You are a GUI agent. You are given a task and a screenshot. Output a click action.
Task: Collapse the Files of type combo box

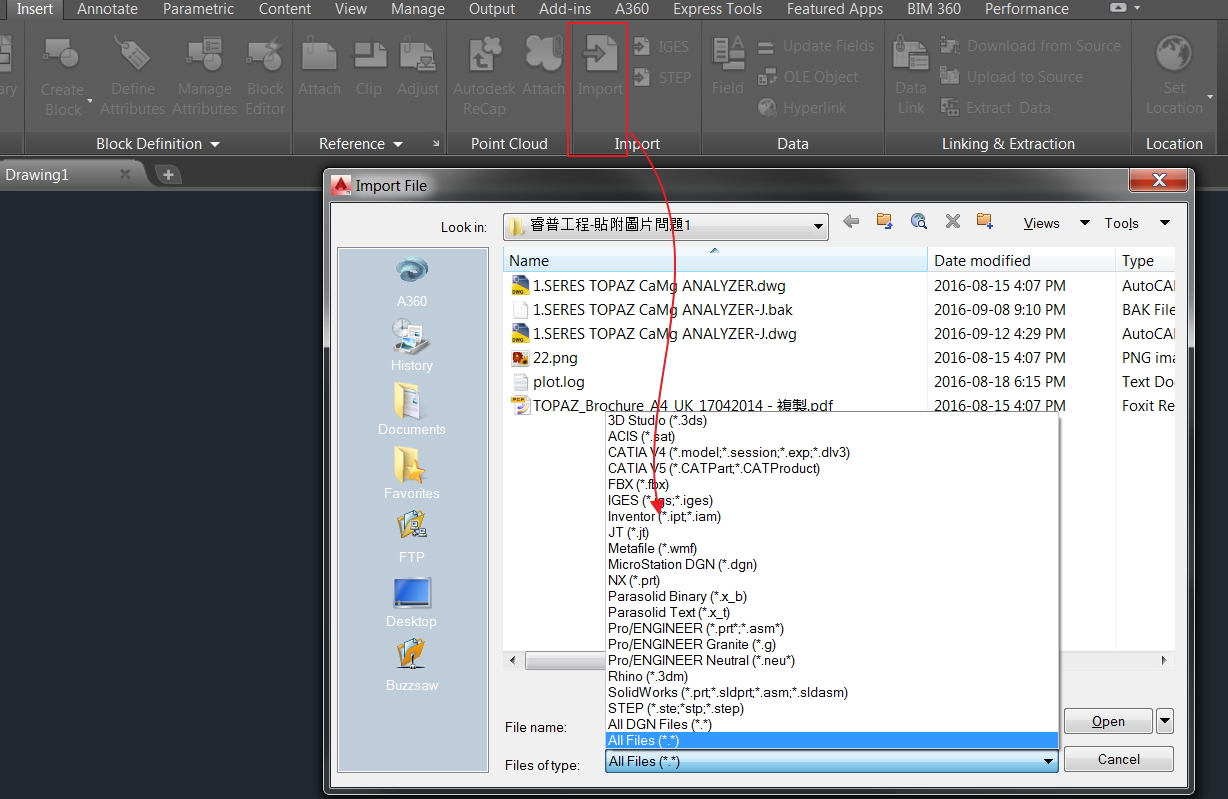[1049, 761]
